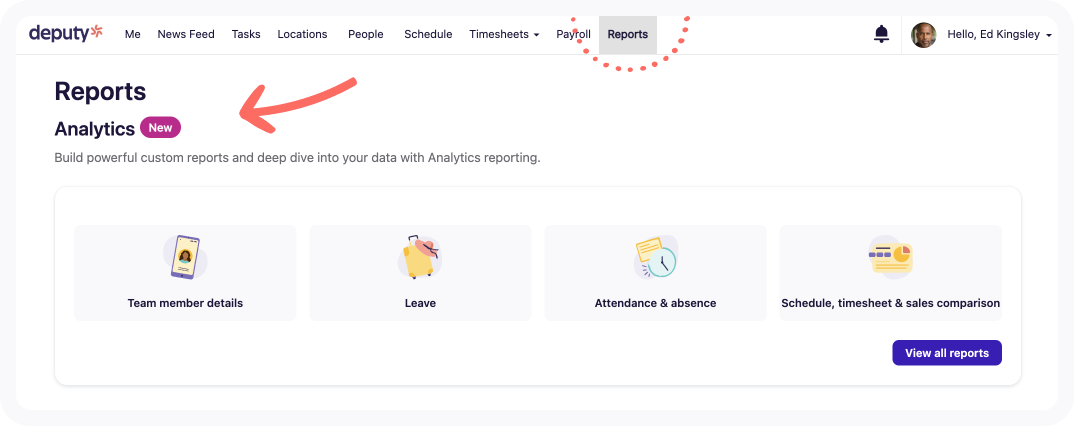The image size is (1074, 426).
Task: Click the suitcase Leave icon
Action: (420, 258)
